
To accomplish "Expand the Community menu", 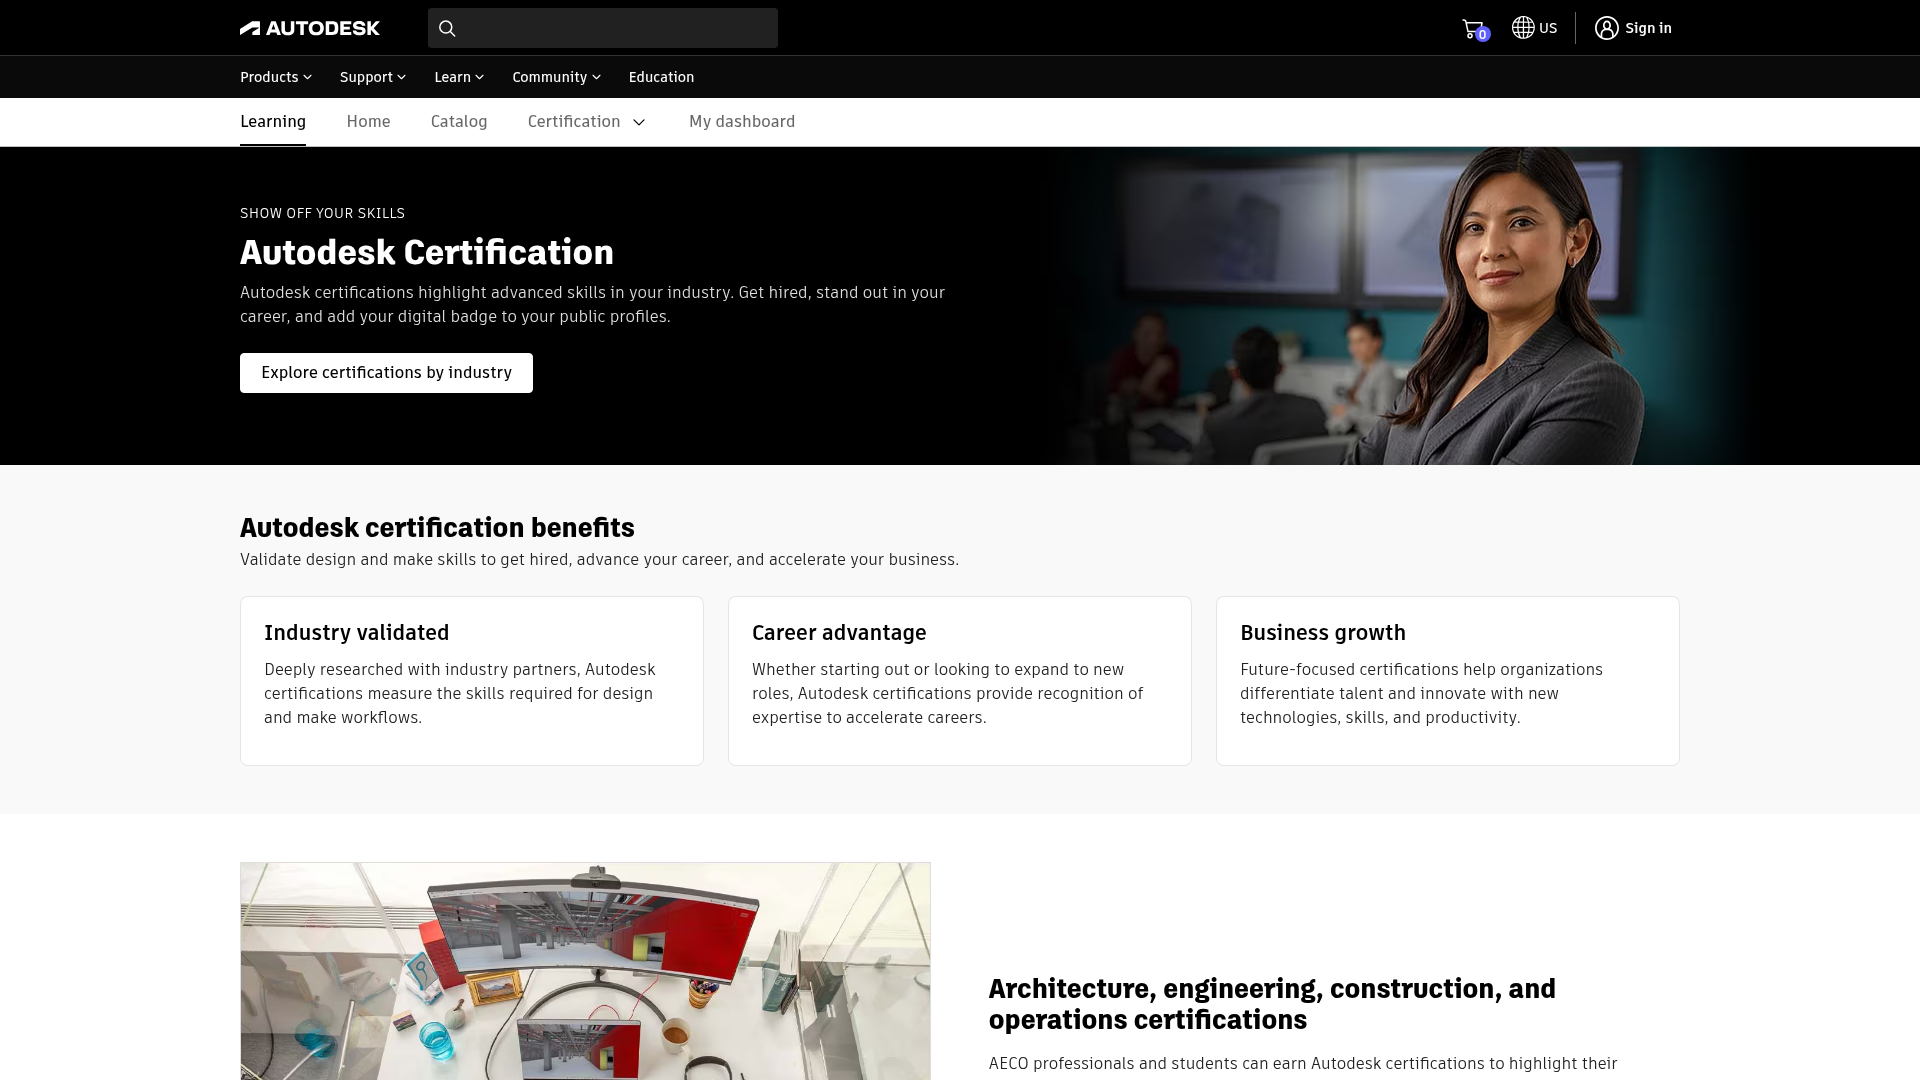I will 557,77.
